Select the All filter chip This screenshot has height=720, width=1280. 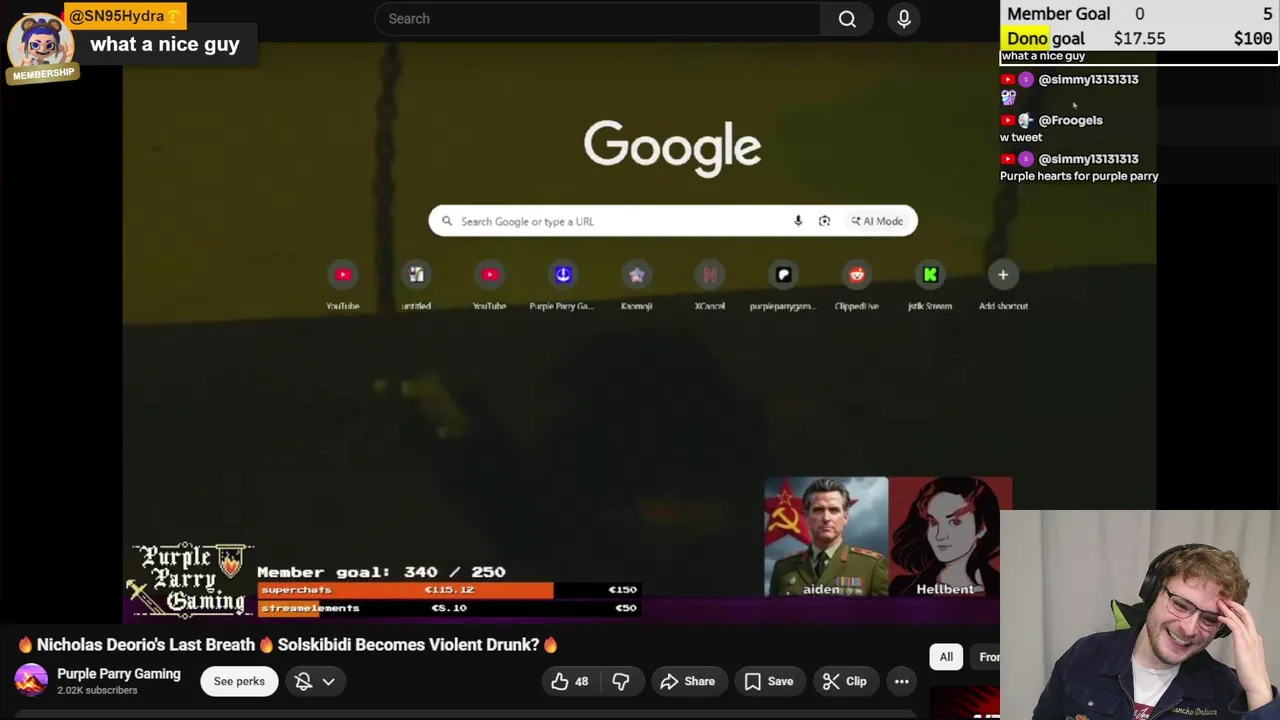pos(946,657)
